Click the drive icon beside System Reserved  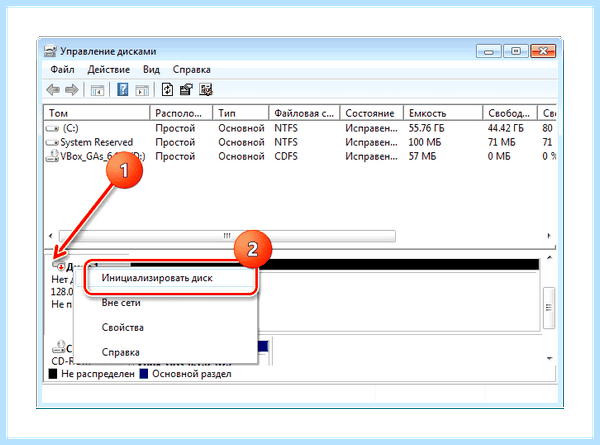pos(52,142)
